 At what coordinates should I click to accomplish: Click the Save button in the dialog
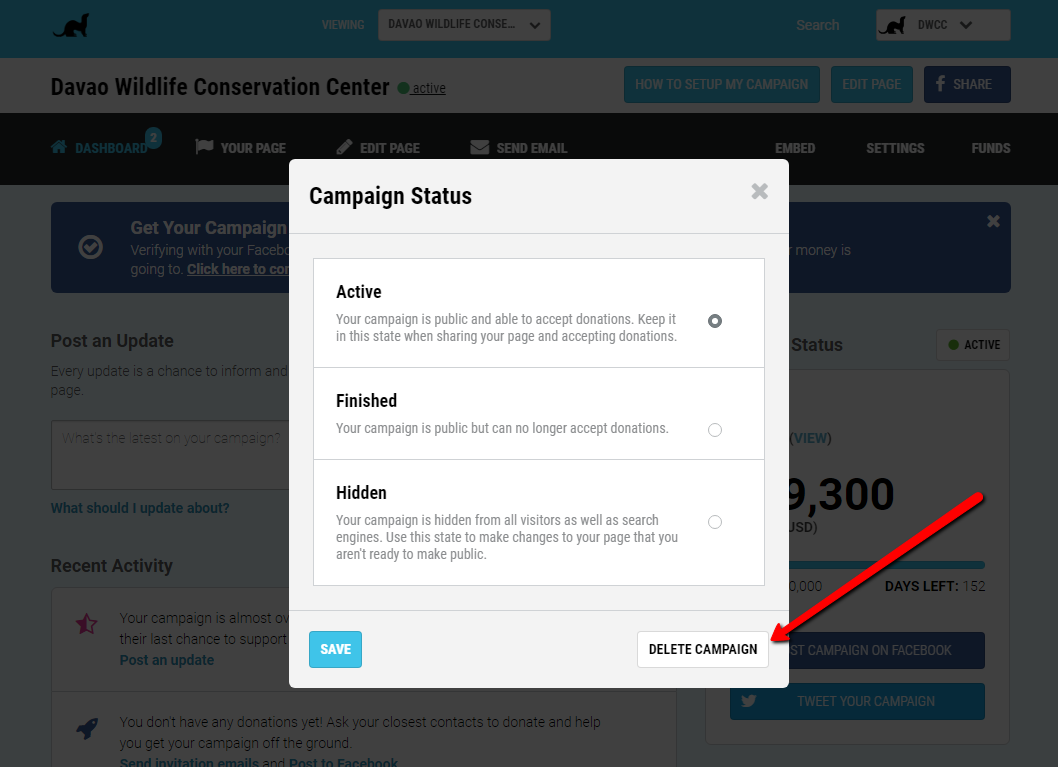[x=335, y=650]
